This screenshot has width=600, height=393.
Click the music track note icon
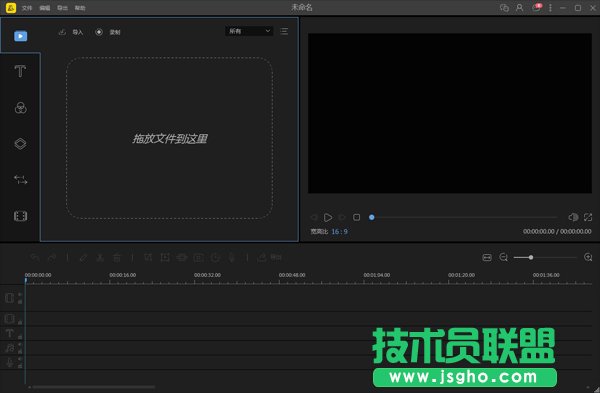coord(10,348)
